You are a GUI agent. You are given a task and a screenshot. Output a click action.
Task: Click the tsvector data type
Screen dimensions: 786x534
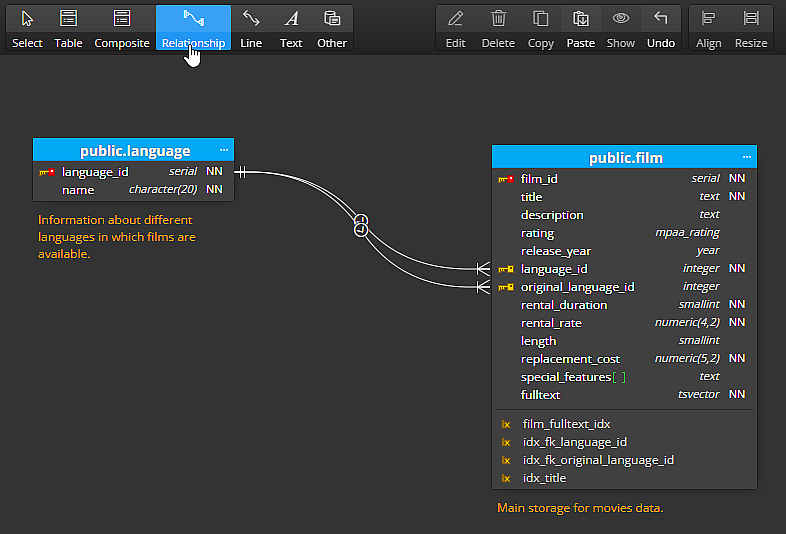coord(699,395)
